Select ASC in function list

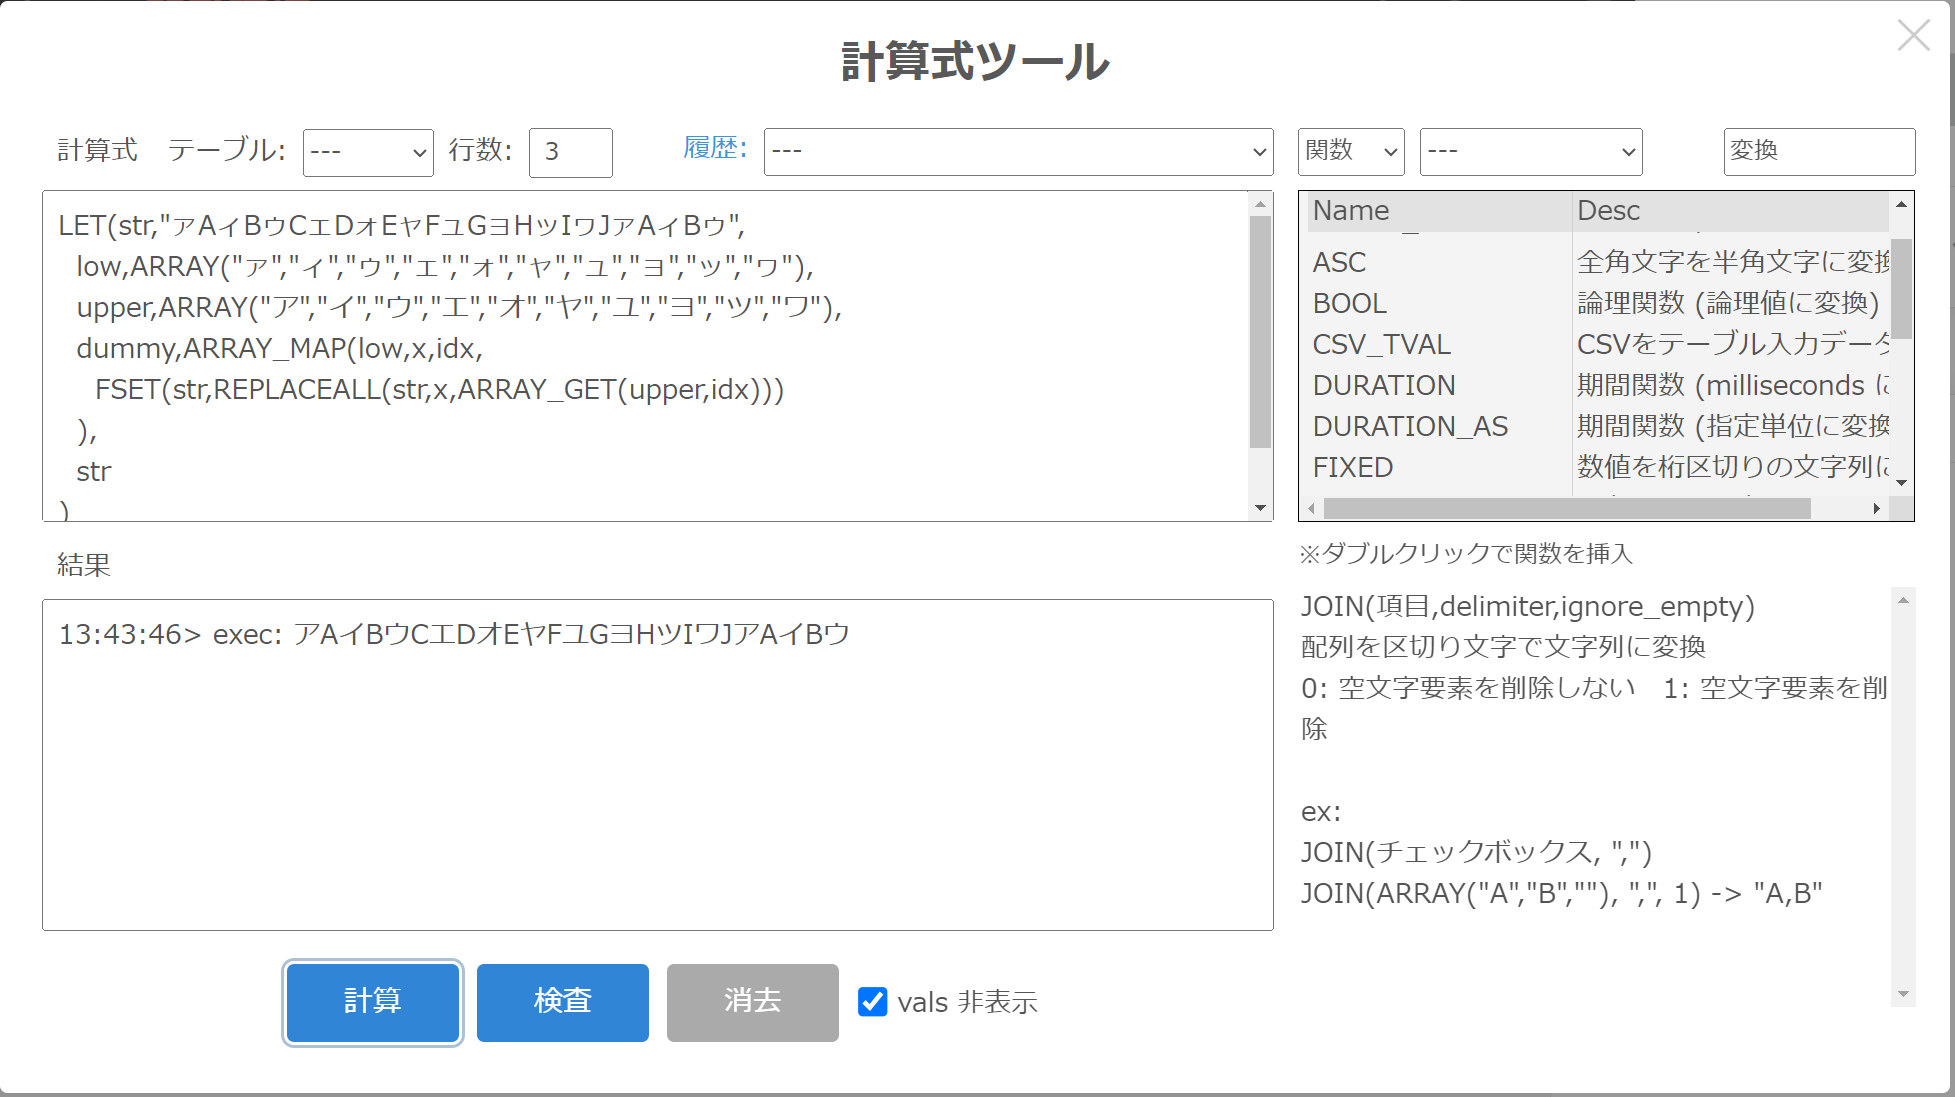[x=1339, y=262]
